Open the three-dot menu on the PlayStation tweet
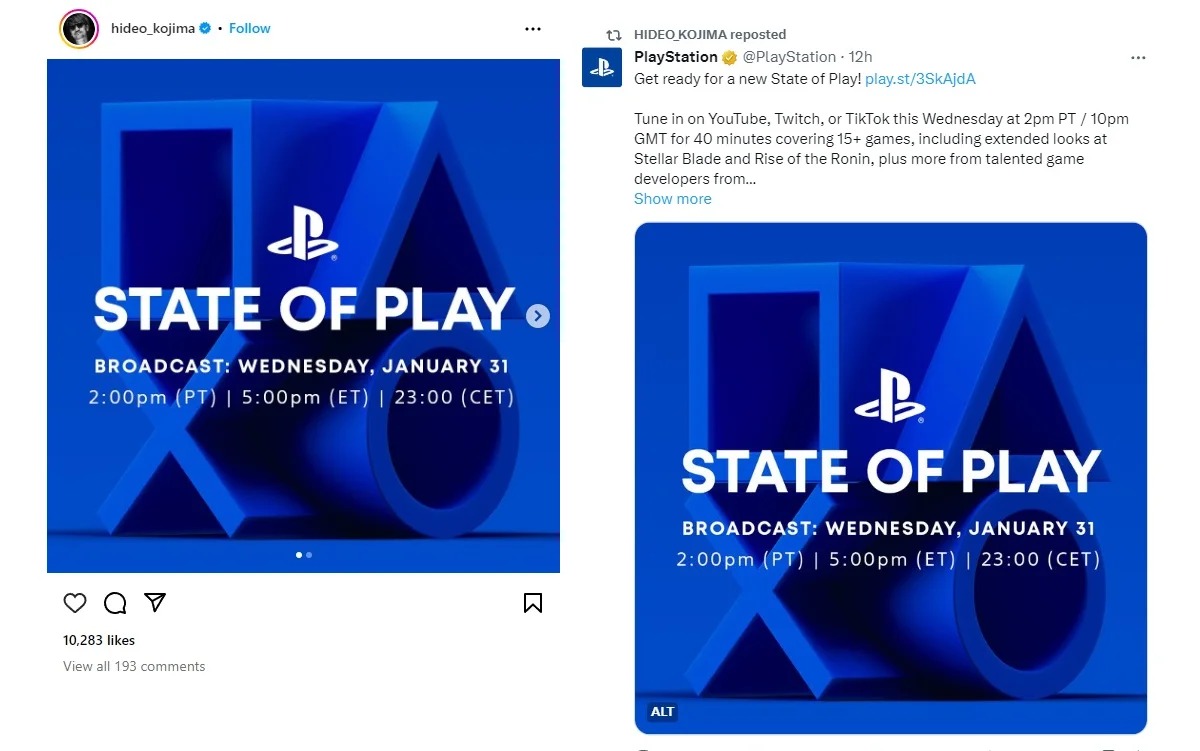Screen dimensions: 1200x751 1138,57
